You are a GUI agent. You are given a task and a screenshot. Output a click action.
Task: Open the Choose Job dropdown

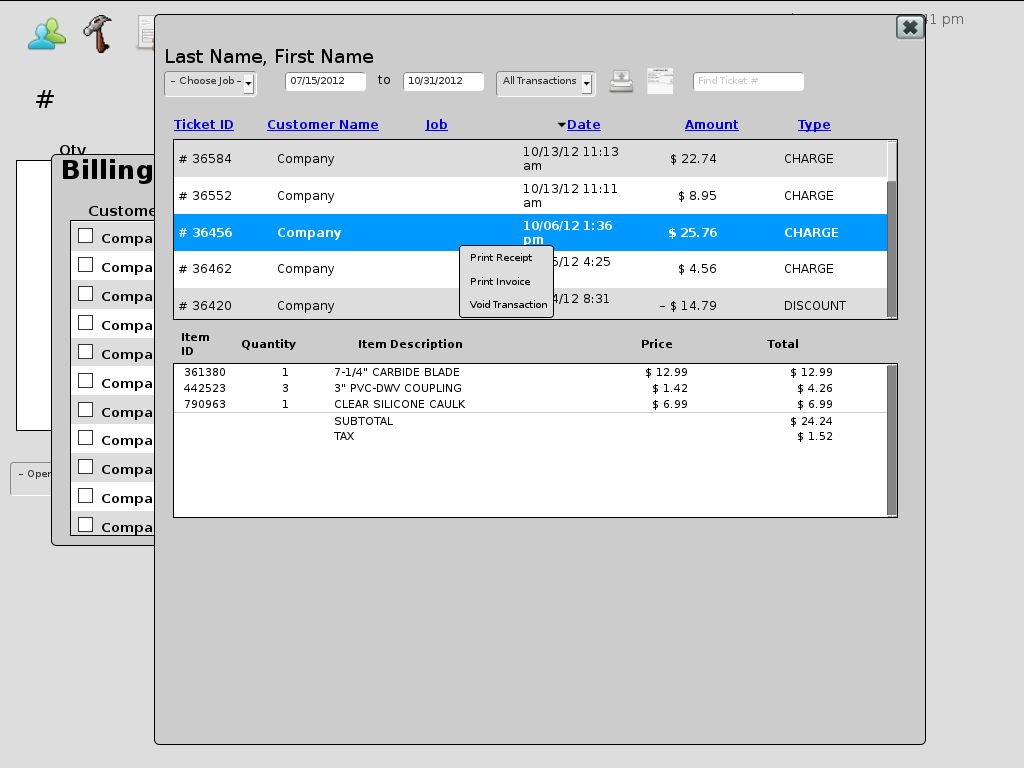210,83
